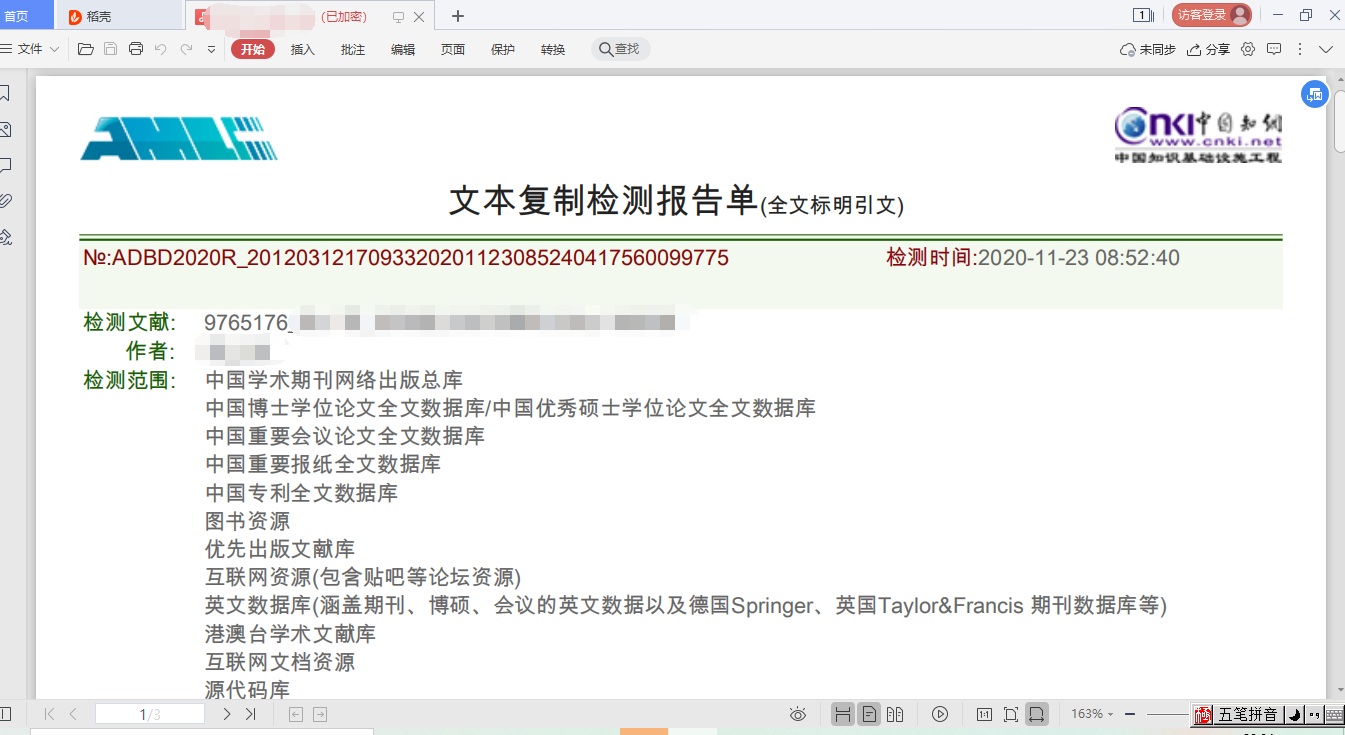This screenshot has width=1345, height=735.
Task: Open the 编辑 tab
Action: (403, 49)
